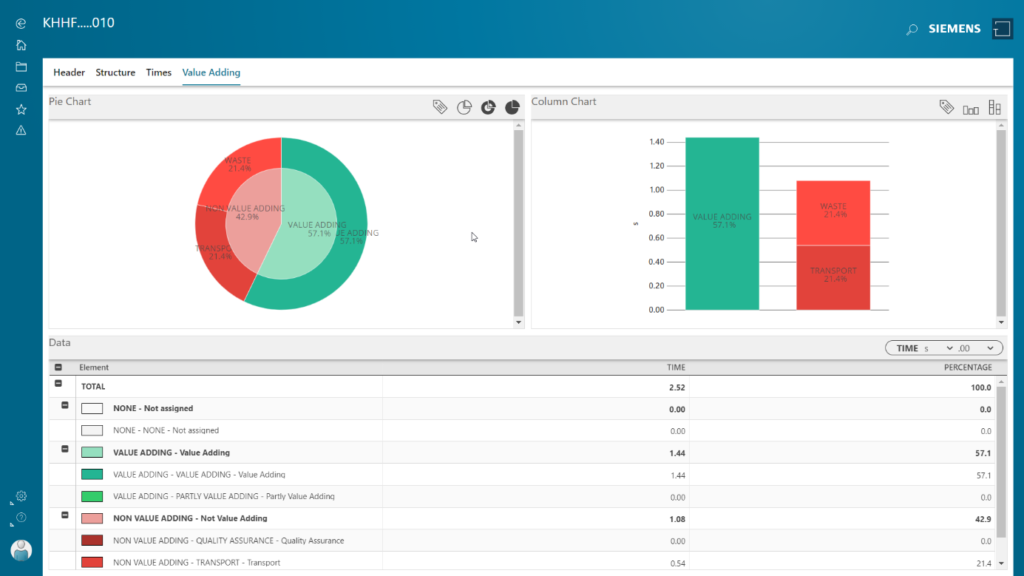This screenshot has width=1024, height=576.
Task: Click the PERCENTAGE column header
Action: (x=968, y=368)
